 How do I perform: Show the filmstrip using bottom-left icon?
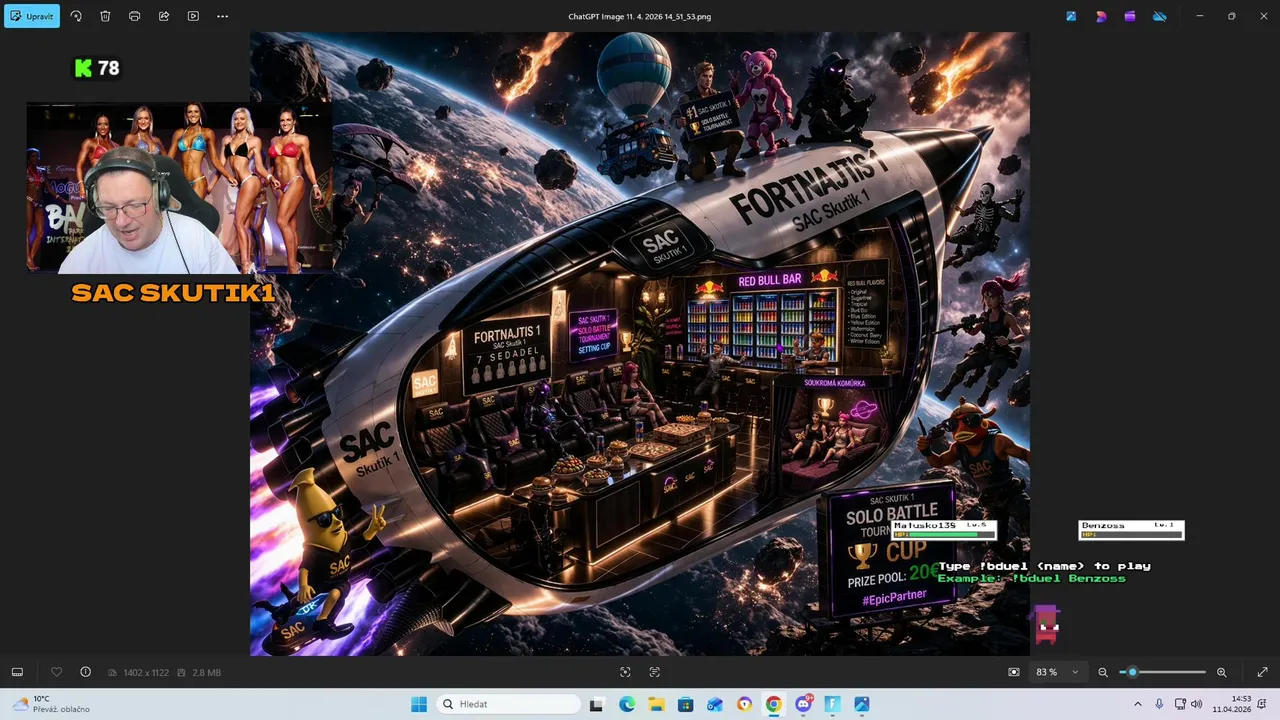coord(17,672)
